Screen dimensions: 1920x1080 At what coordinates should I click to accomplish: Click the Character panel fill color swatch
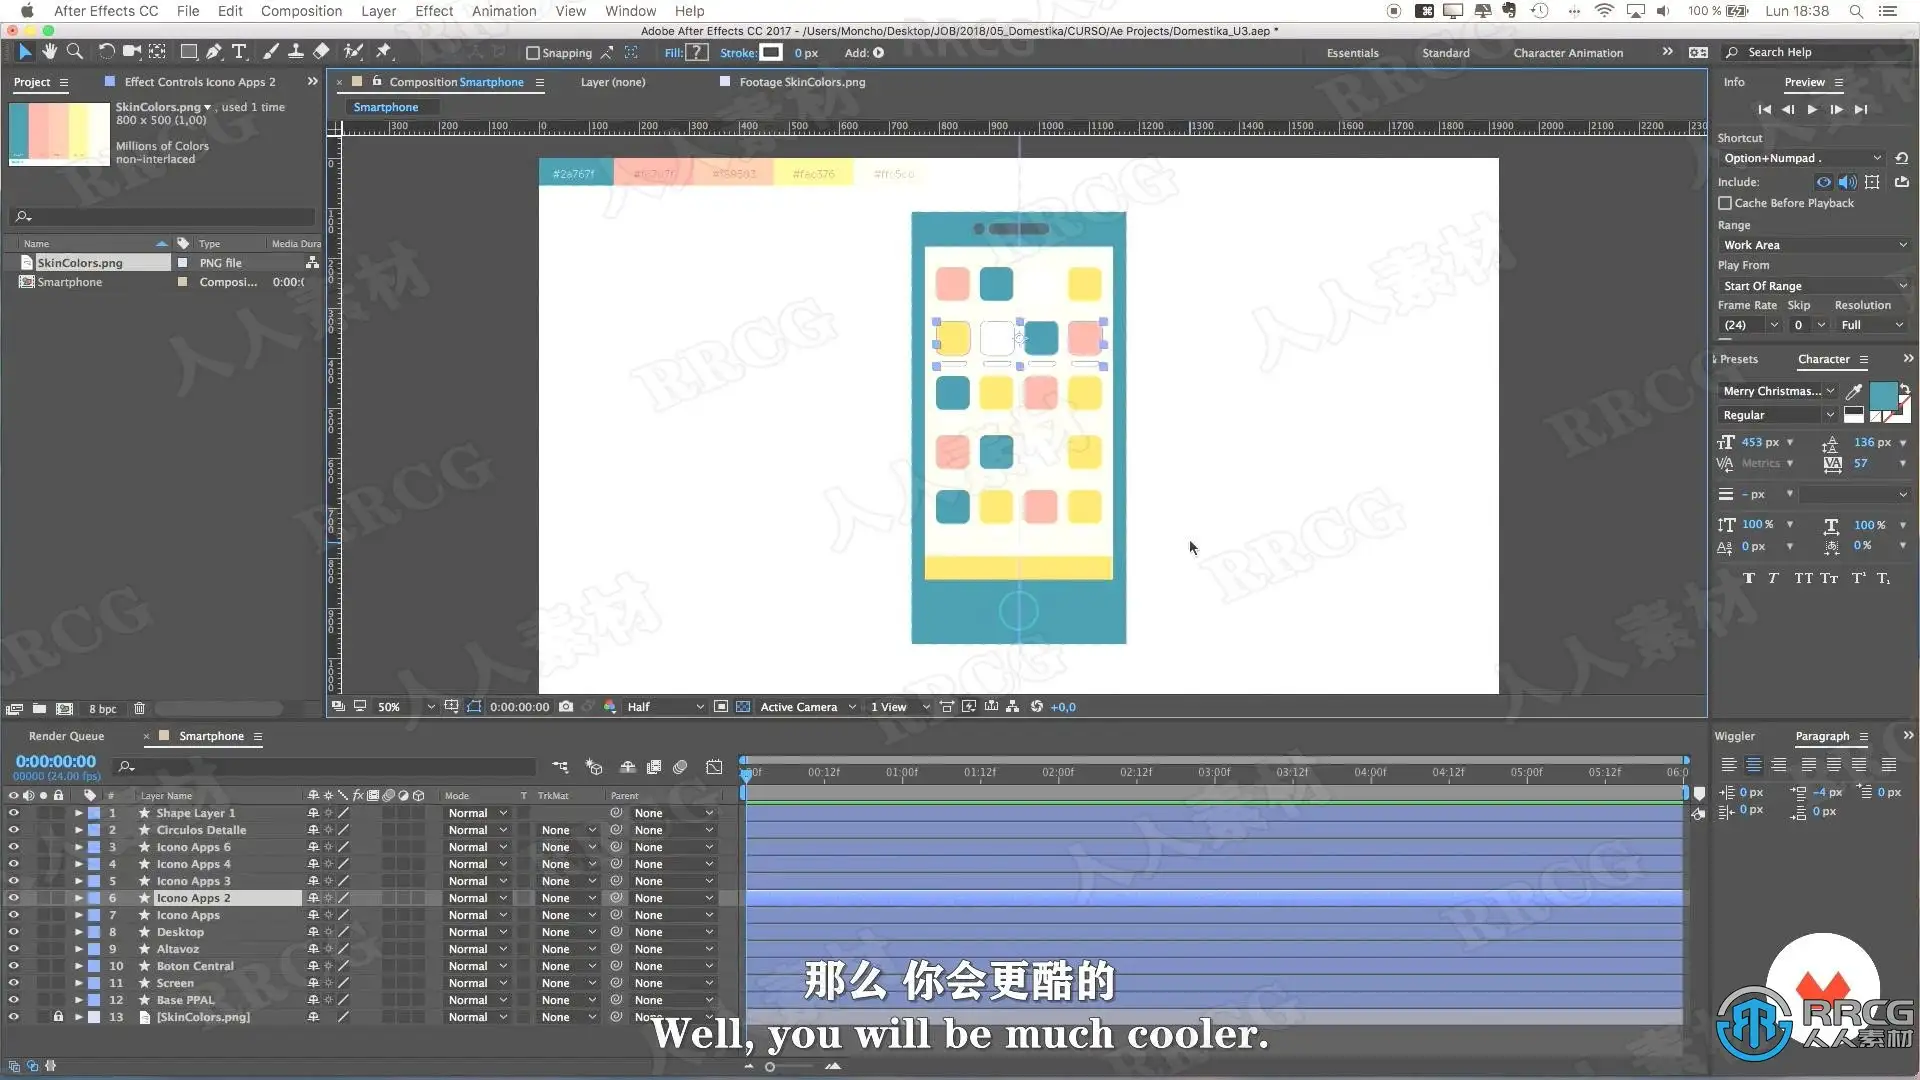point(1883,396)
